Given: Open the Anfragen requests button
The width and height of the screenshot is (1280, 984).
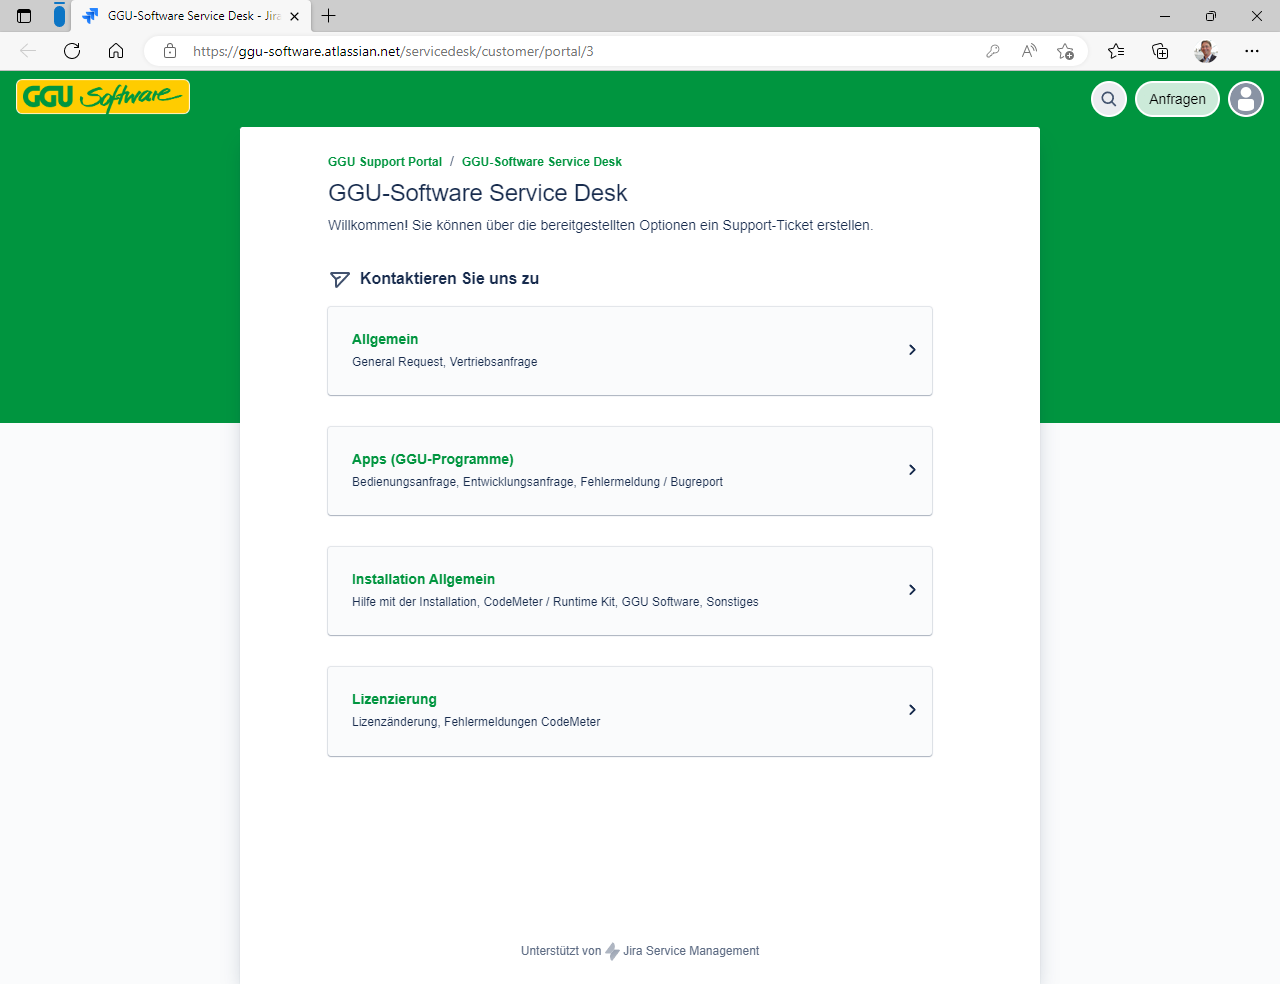Looking at the screenshot, I should coord(1177,99).
